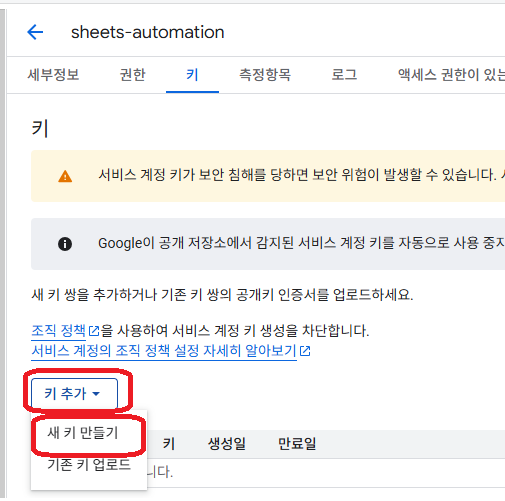Expand the 키 추가 dropdown button
This screenshot has height=501, width=505.
click(74, 394)
